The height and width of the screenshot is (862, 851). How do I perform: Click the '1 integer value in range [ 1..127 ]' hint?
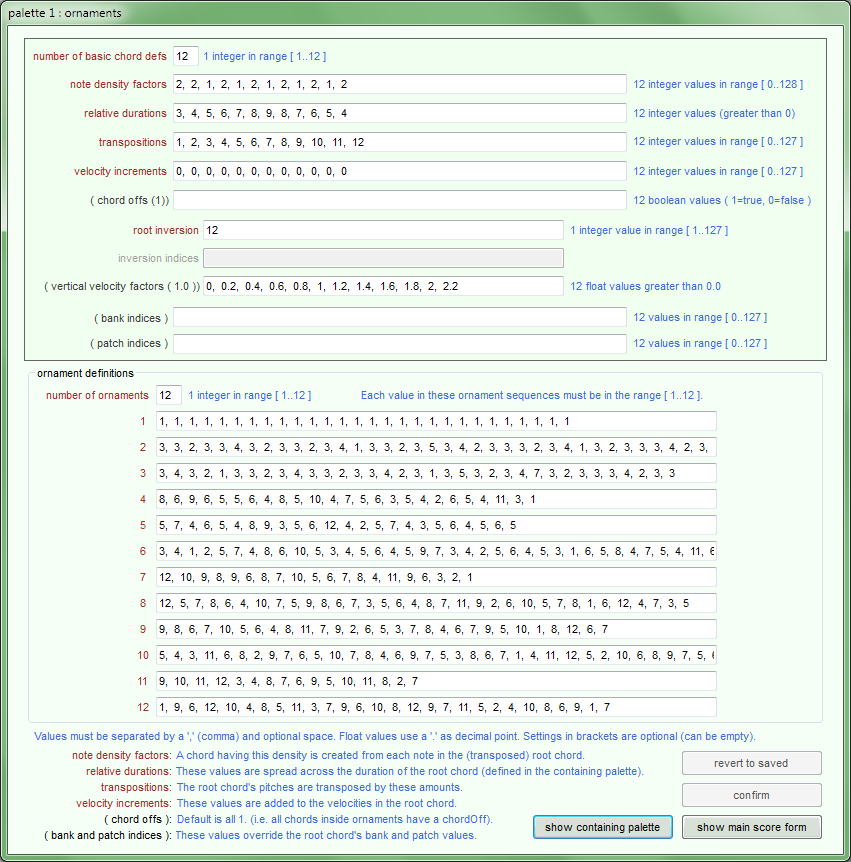[x=649, y=230]
